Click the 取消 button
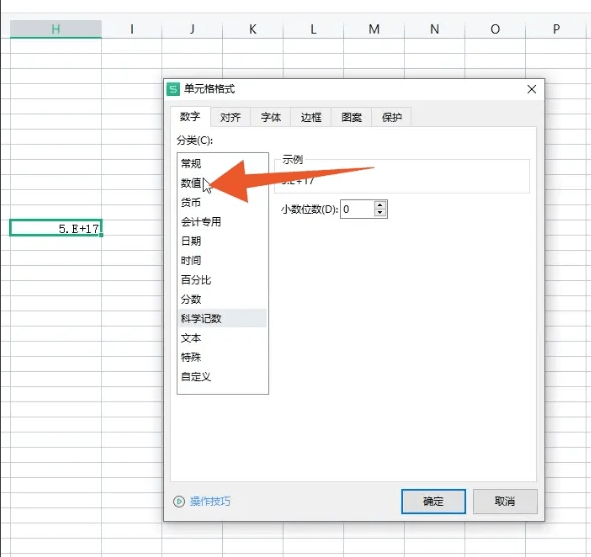Image resolution: width=591 pixels, height=557 pixels. coord(505,501)
